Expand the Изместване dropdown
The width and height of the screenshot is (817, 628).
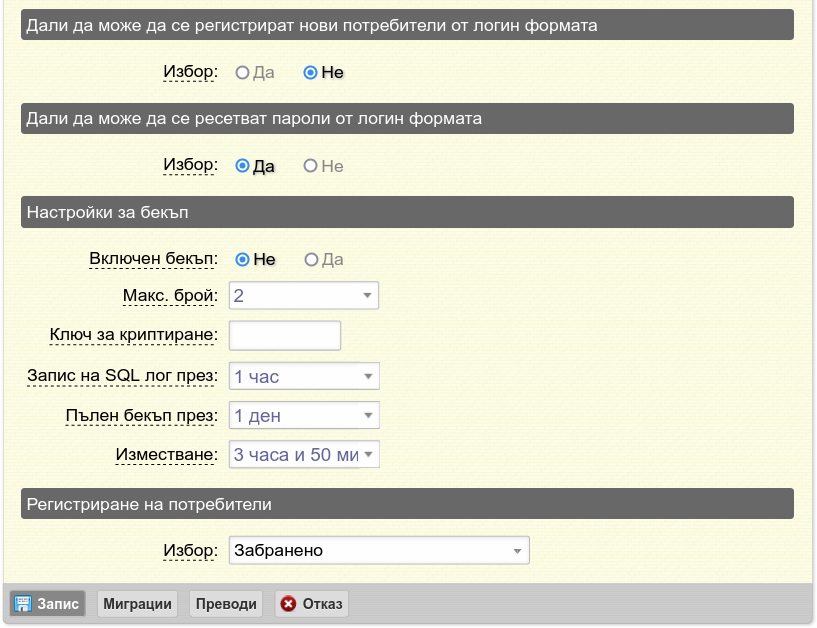[304, 454]
